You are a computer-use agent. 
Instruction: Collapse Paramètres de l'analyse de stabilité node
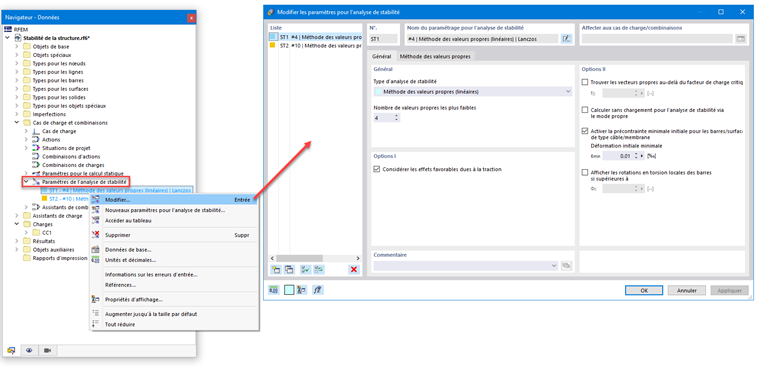tap(26, 182)
